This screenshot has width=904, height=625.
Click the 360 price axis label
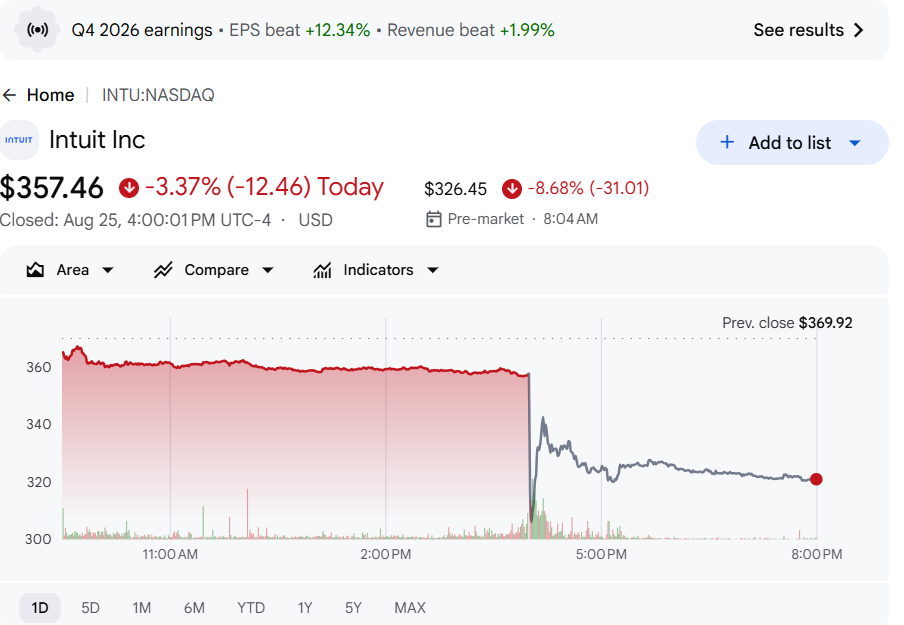(x=39, y=367)
